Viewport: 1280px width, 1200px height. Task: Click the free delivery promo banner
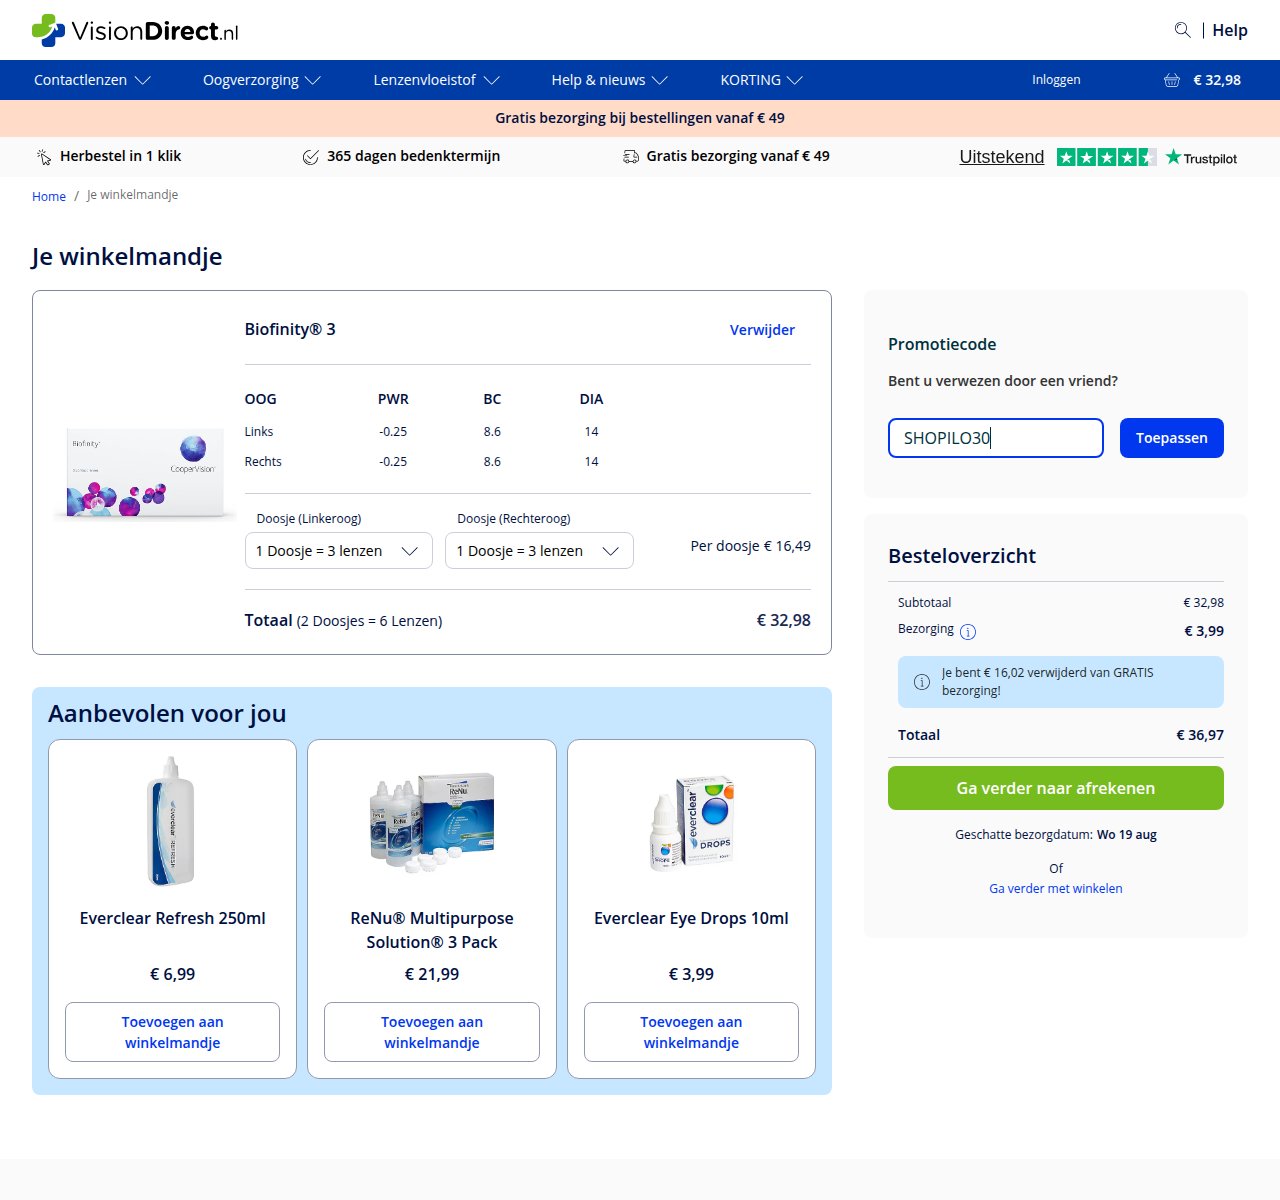(640, 118)
